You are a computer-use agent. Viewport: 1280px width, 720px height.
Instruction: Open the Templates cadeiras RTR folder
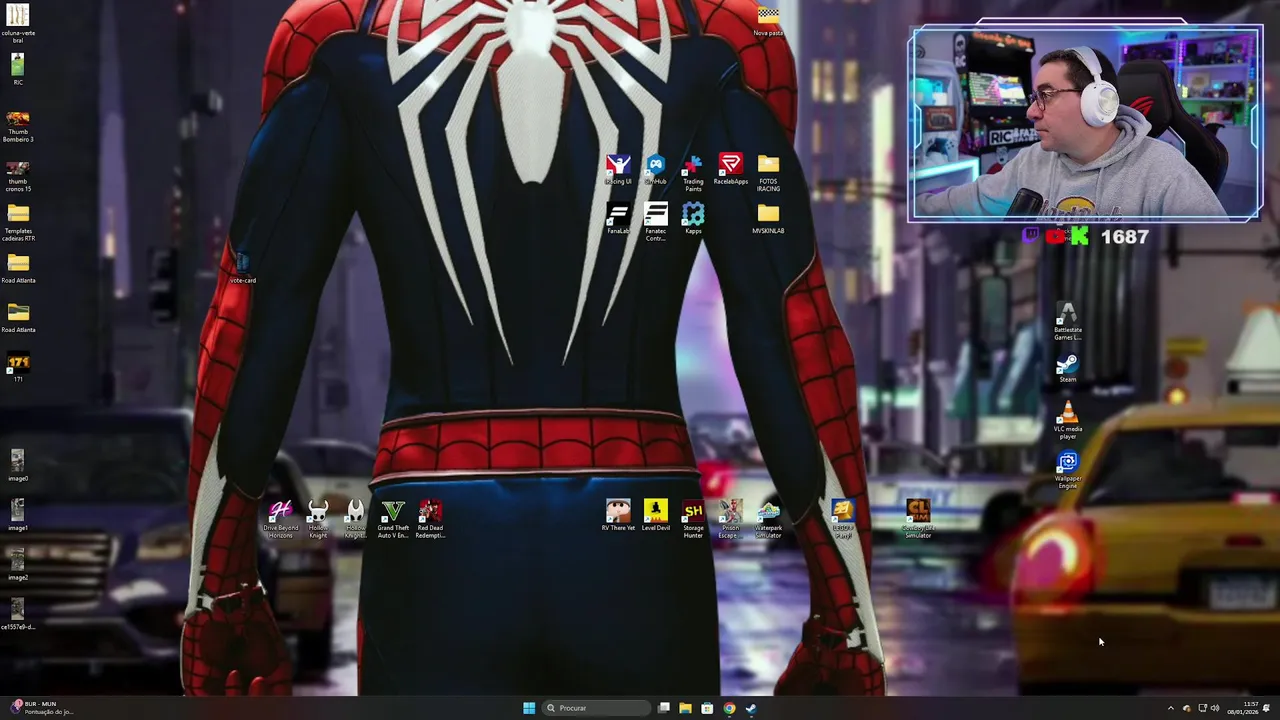18,224
